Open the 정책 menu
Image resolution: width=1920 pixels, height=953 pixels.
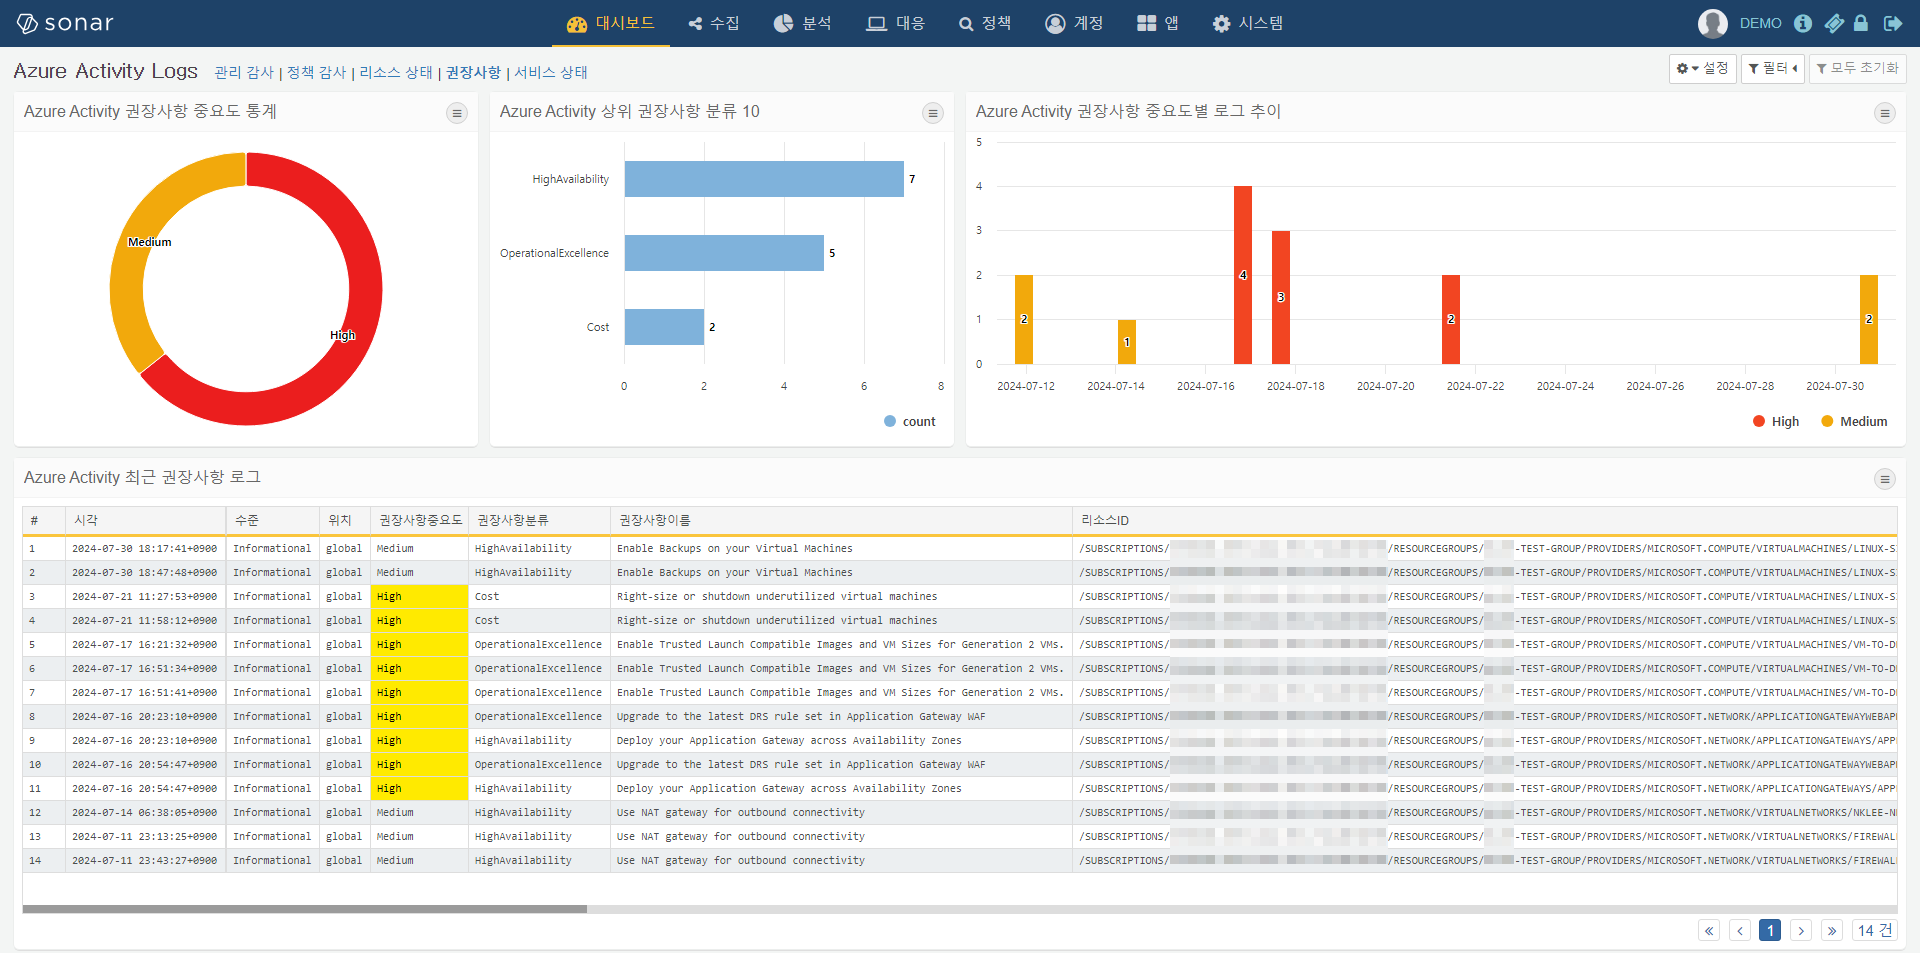[985, 23]
